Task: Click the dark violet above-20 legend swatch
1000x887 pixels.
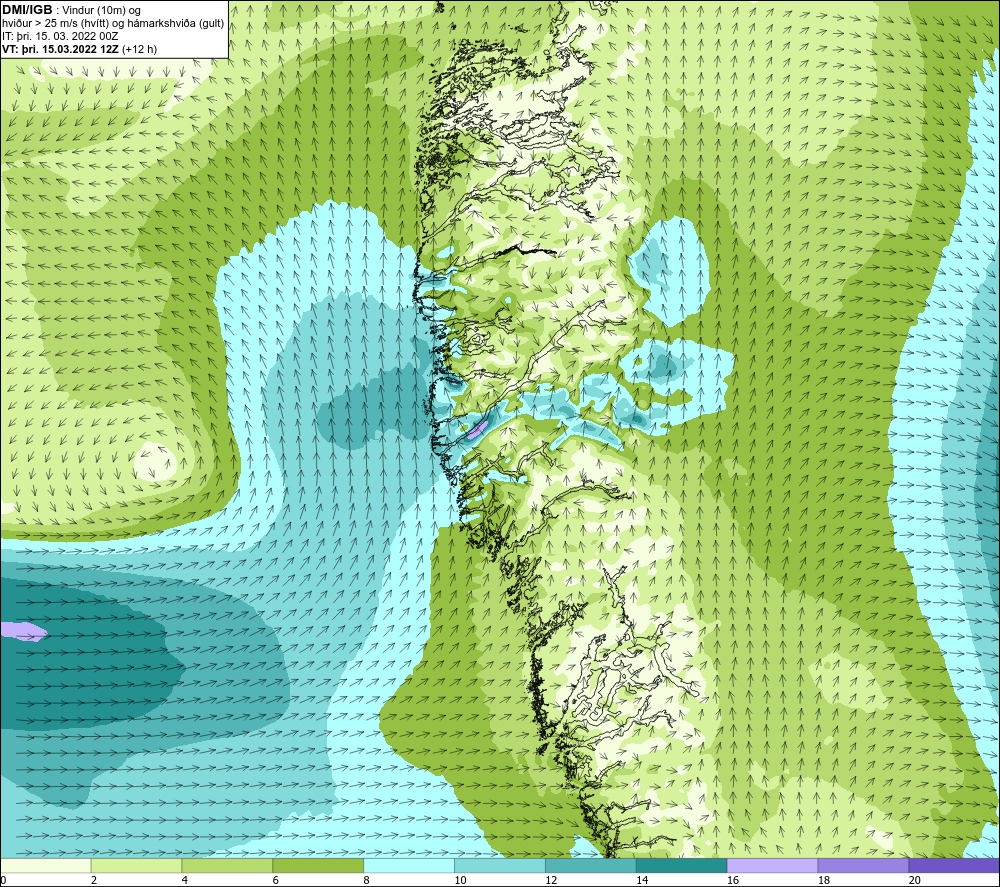Action: coord(954,865)
